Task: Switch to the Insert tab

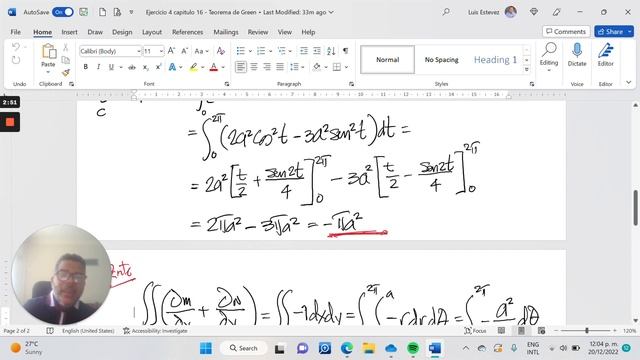Action: pyautogui.click(x=69, y=32)
